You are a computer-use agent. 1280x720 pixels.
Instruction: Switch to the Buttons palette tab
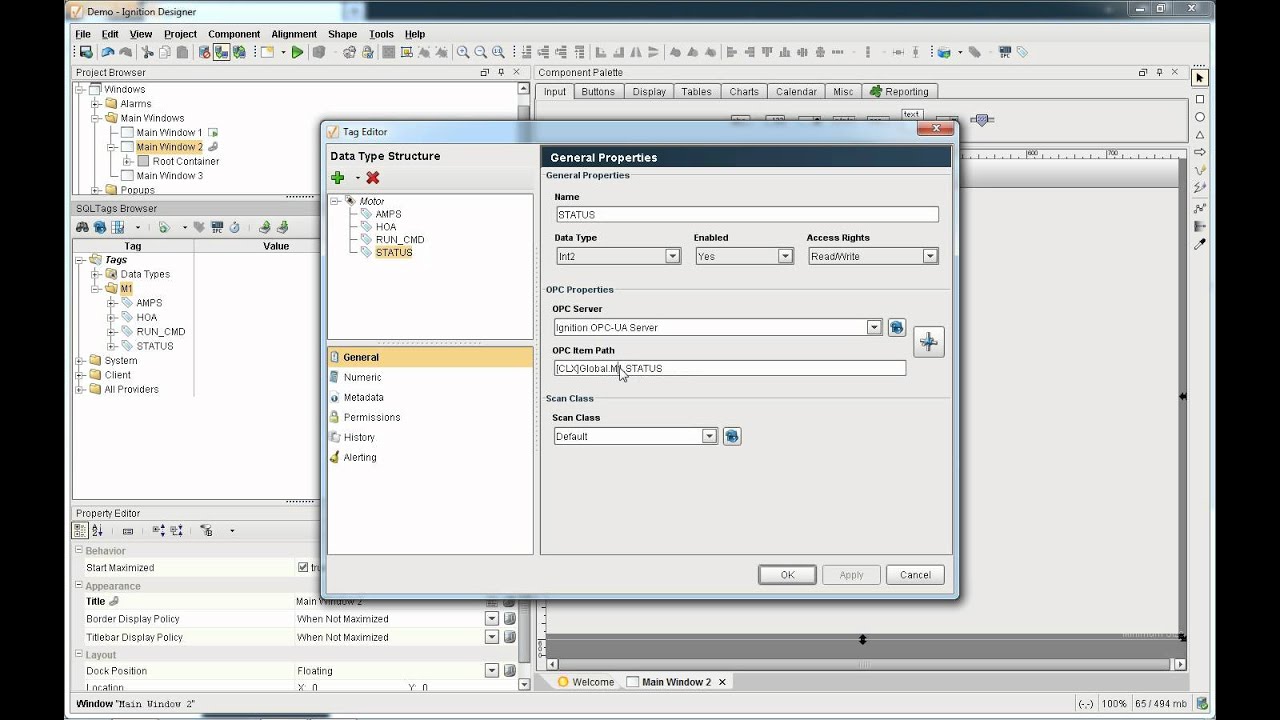click(x=598, y=91)
